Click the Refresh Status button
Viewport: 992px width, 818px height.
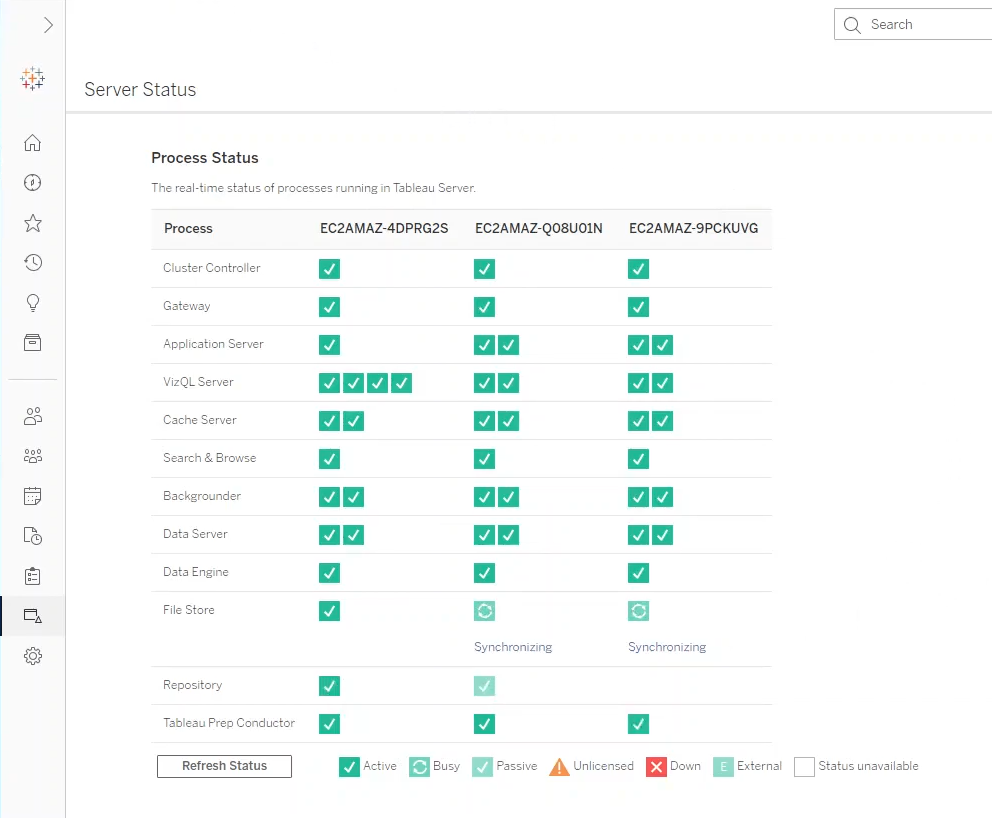point(225,766)
